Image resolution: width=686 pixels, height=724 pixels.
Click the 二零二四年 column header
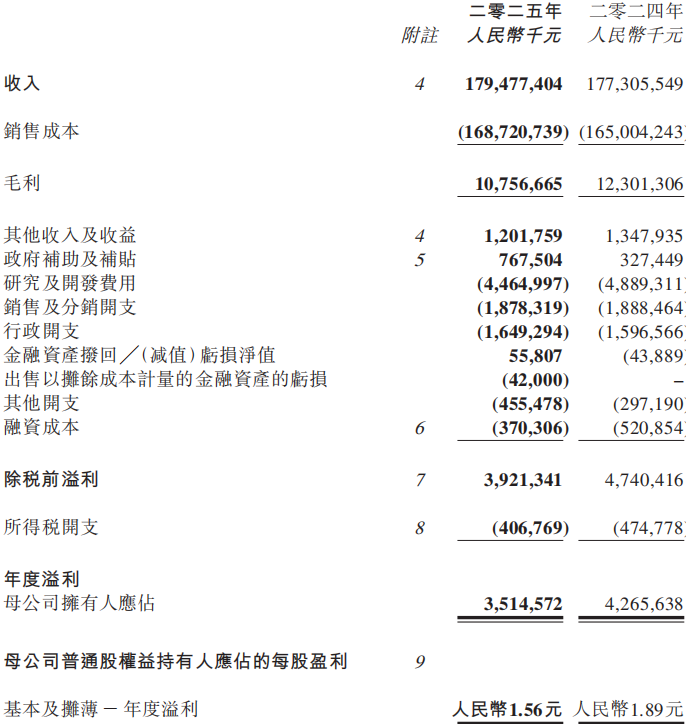click(636, 12)
